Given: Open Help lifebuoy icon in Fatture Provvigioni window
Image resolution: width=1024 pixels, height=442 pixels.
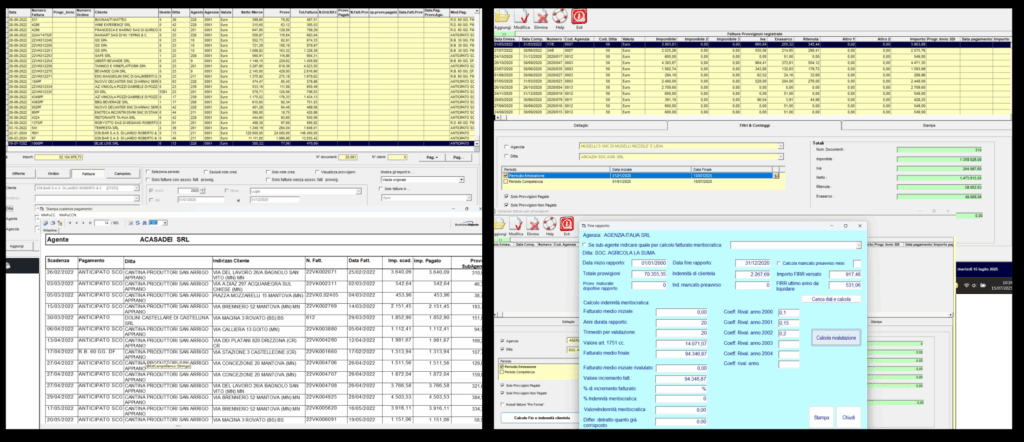Looking at the screenshot, I should (560, 16).
